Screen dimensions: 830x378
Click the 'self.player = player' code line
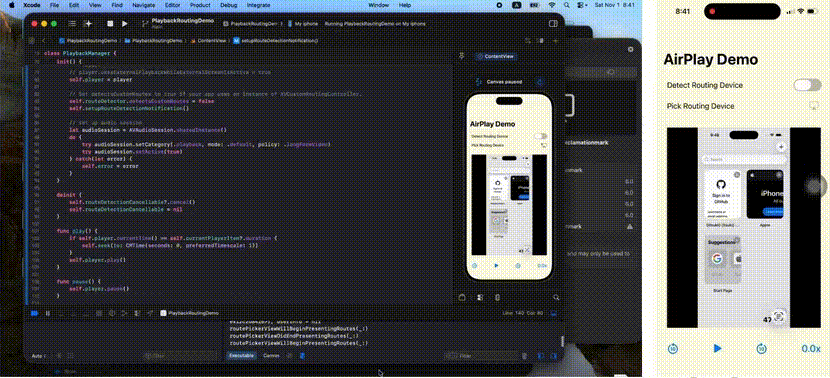[x=101, y=79]
